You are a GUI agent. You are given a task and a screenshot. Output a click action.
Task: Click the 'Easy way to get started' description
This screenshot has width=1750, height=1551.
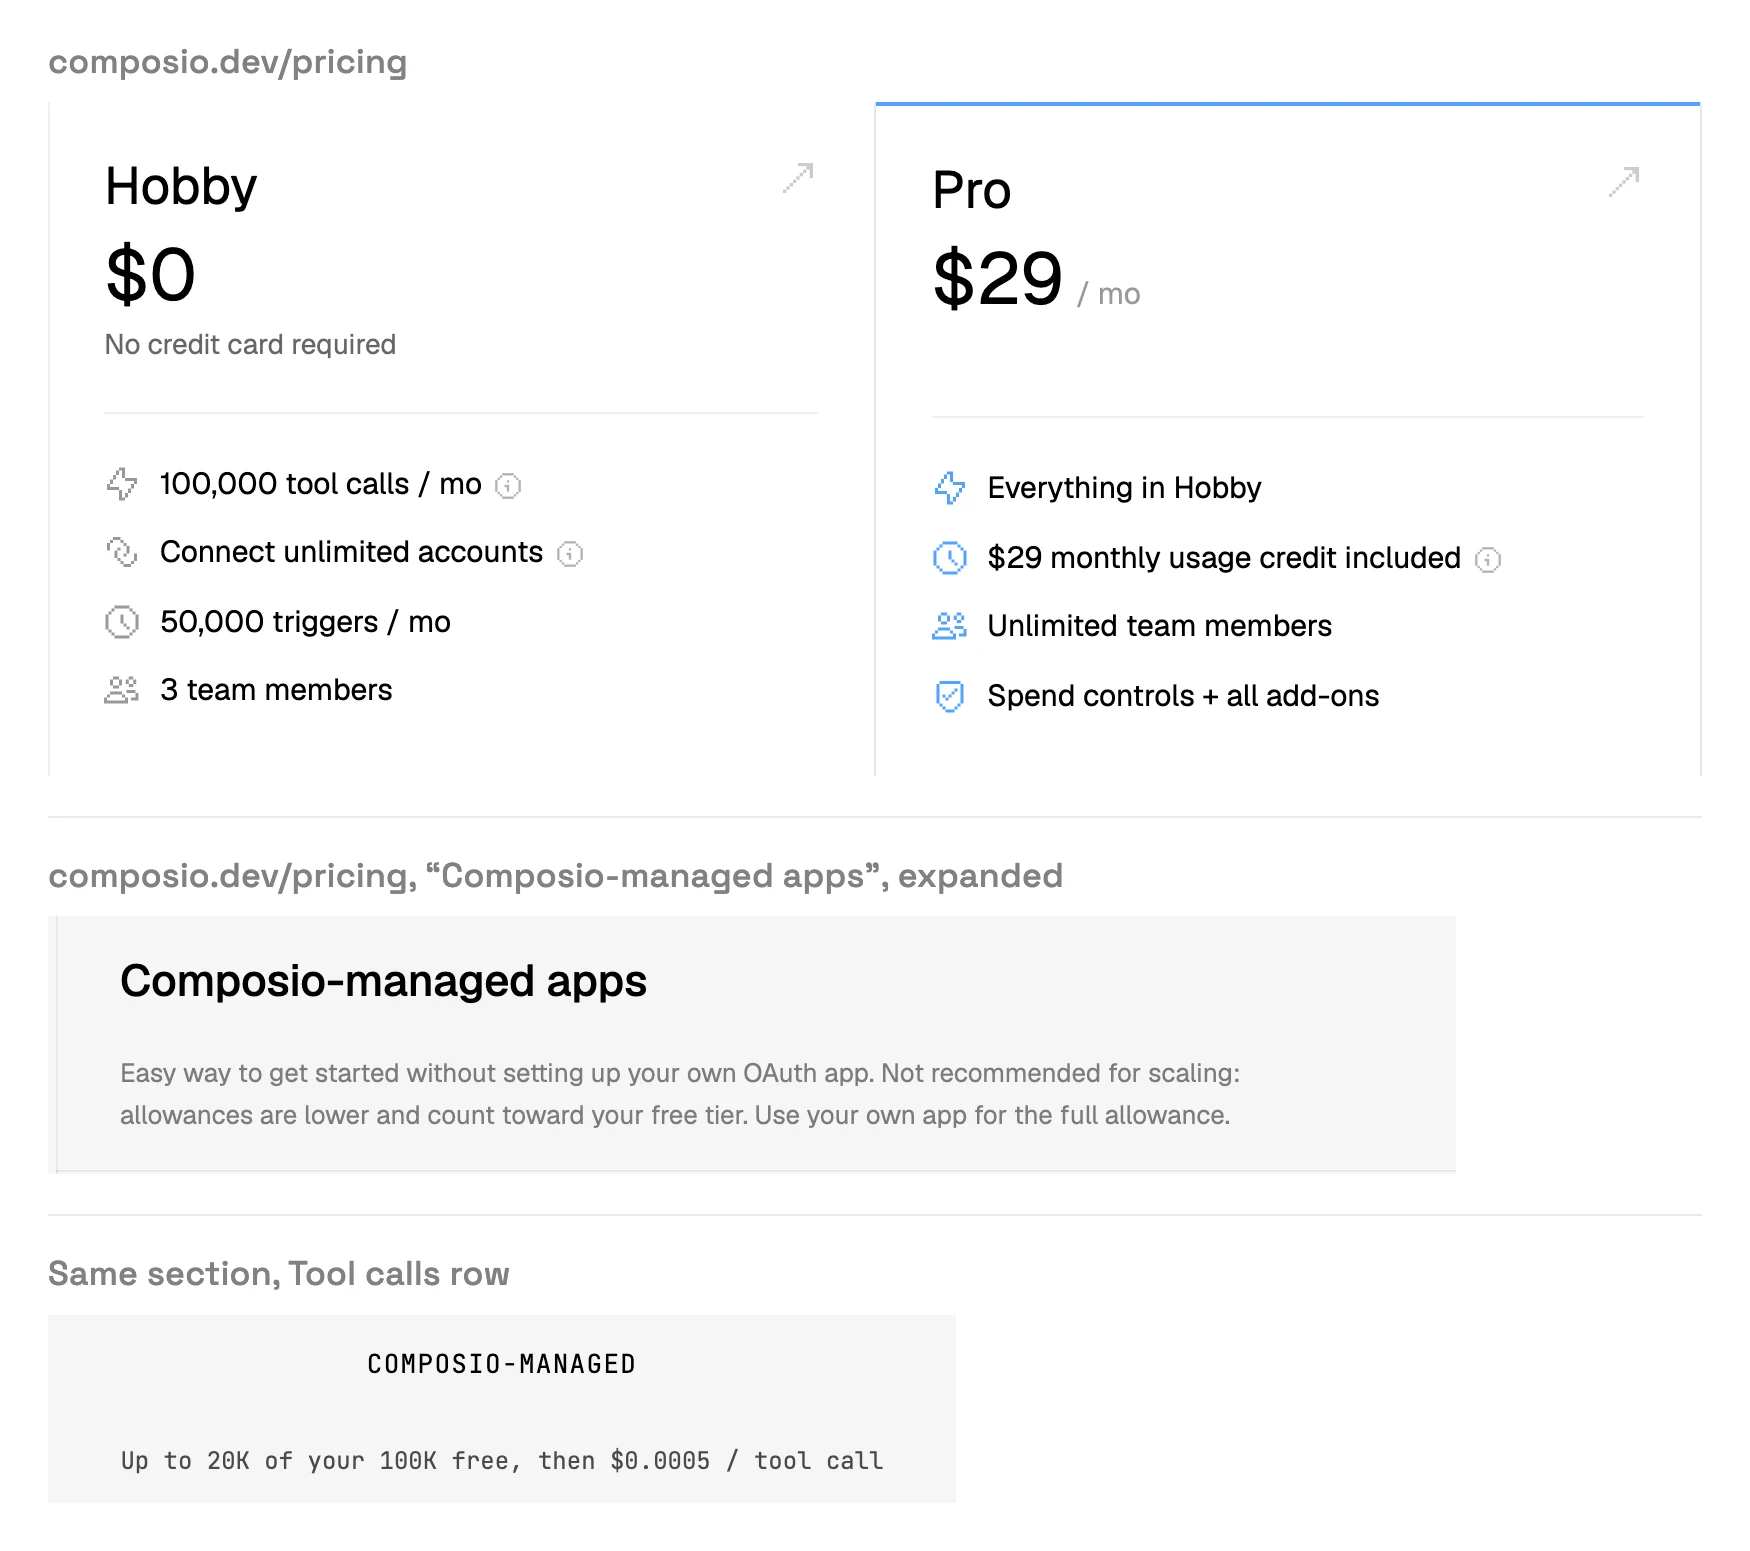coord(680,1094)
